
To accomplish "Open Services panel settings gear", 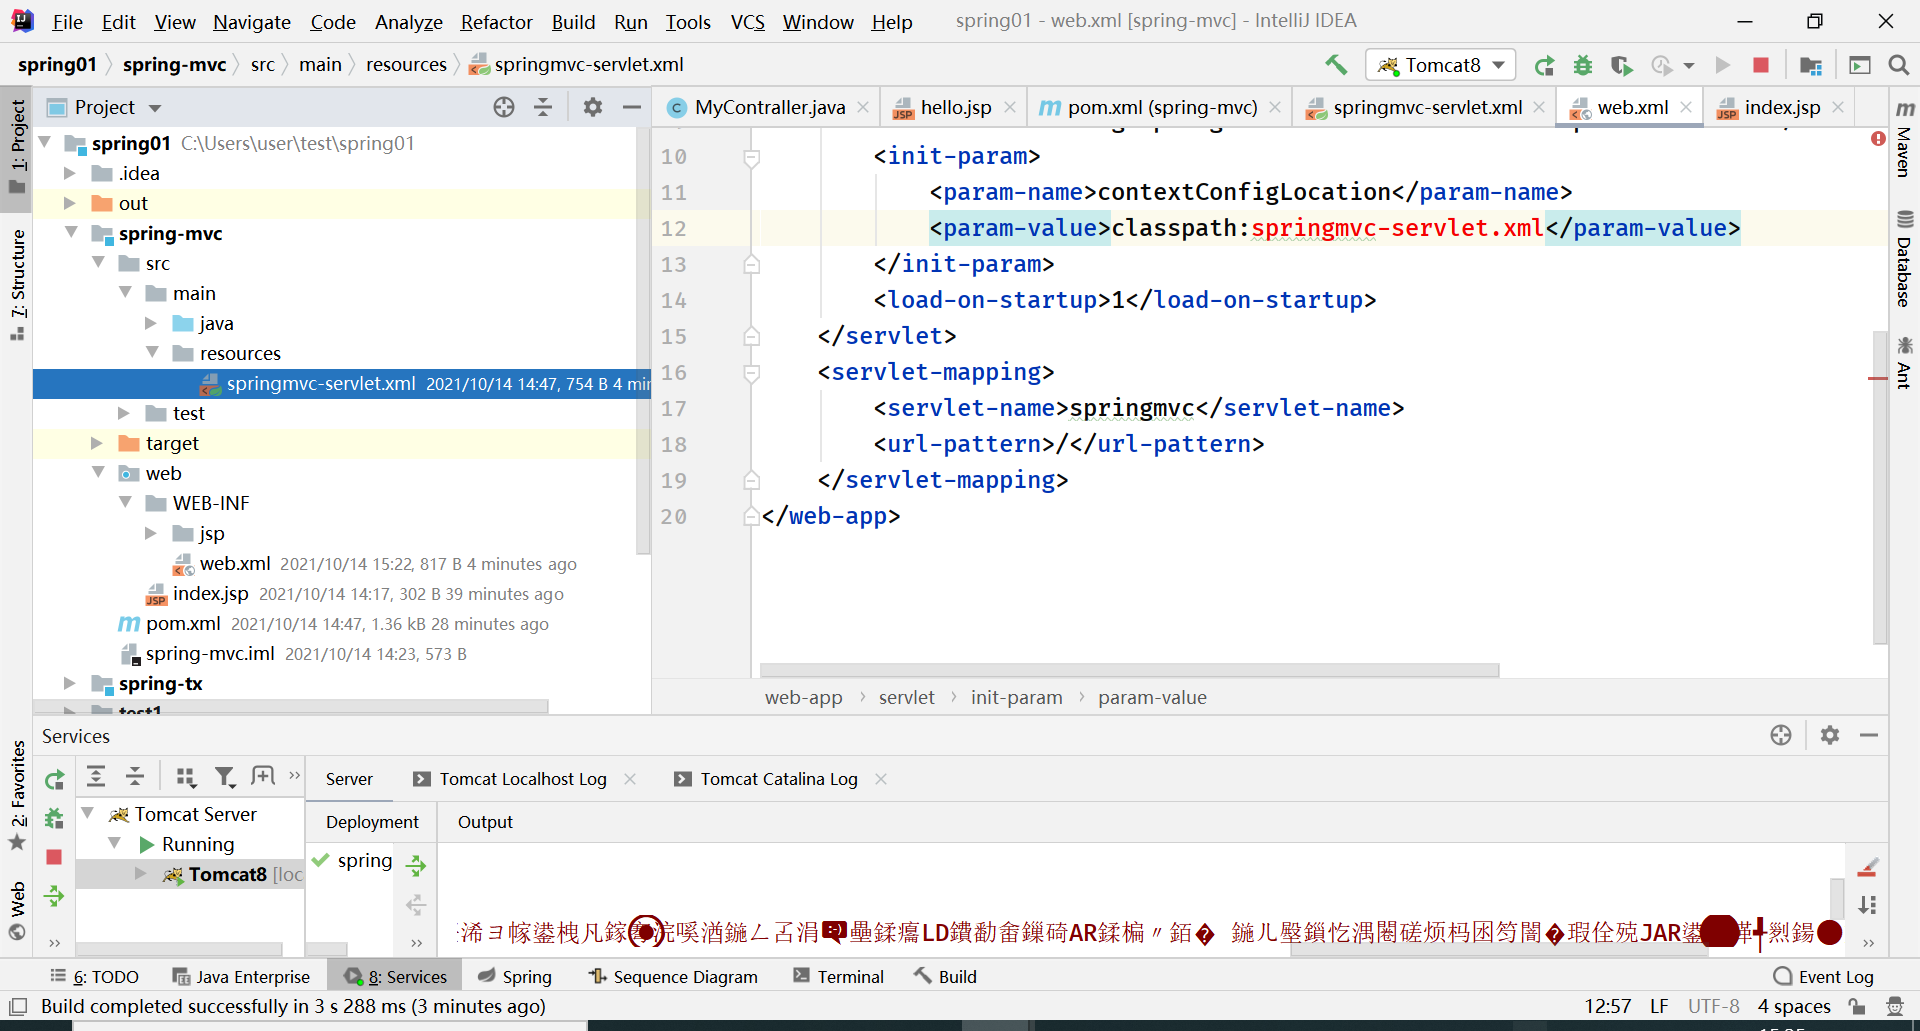I will (1830, 735).
